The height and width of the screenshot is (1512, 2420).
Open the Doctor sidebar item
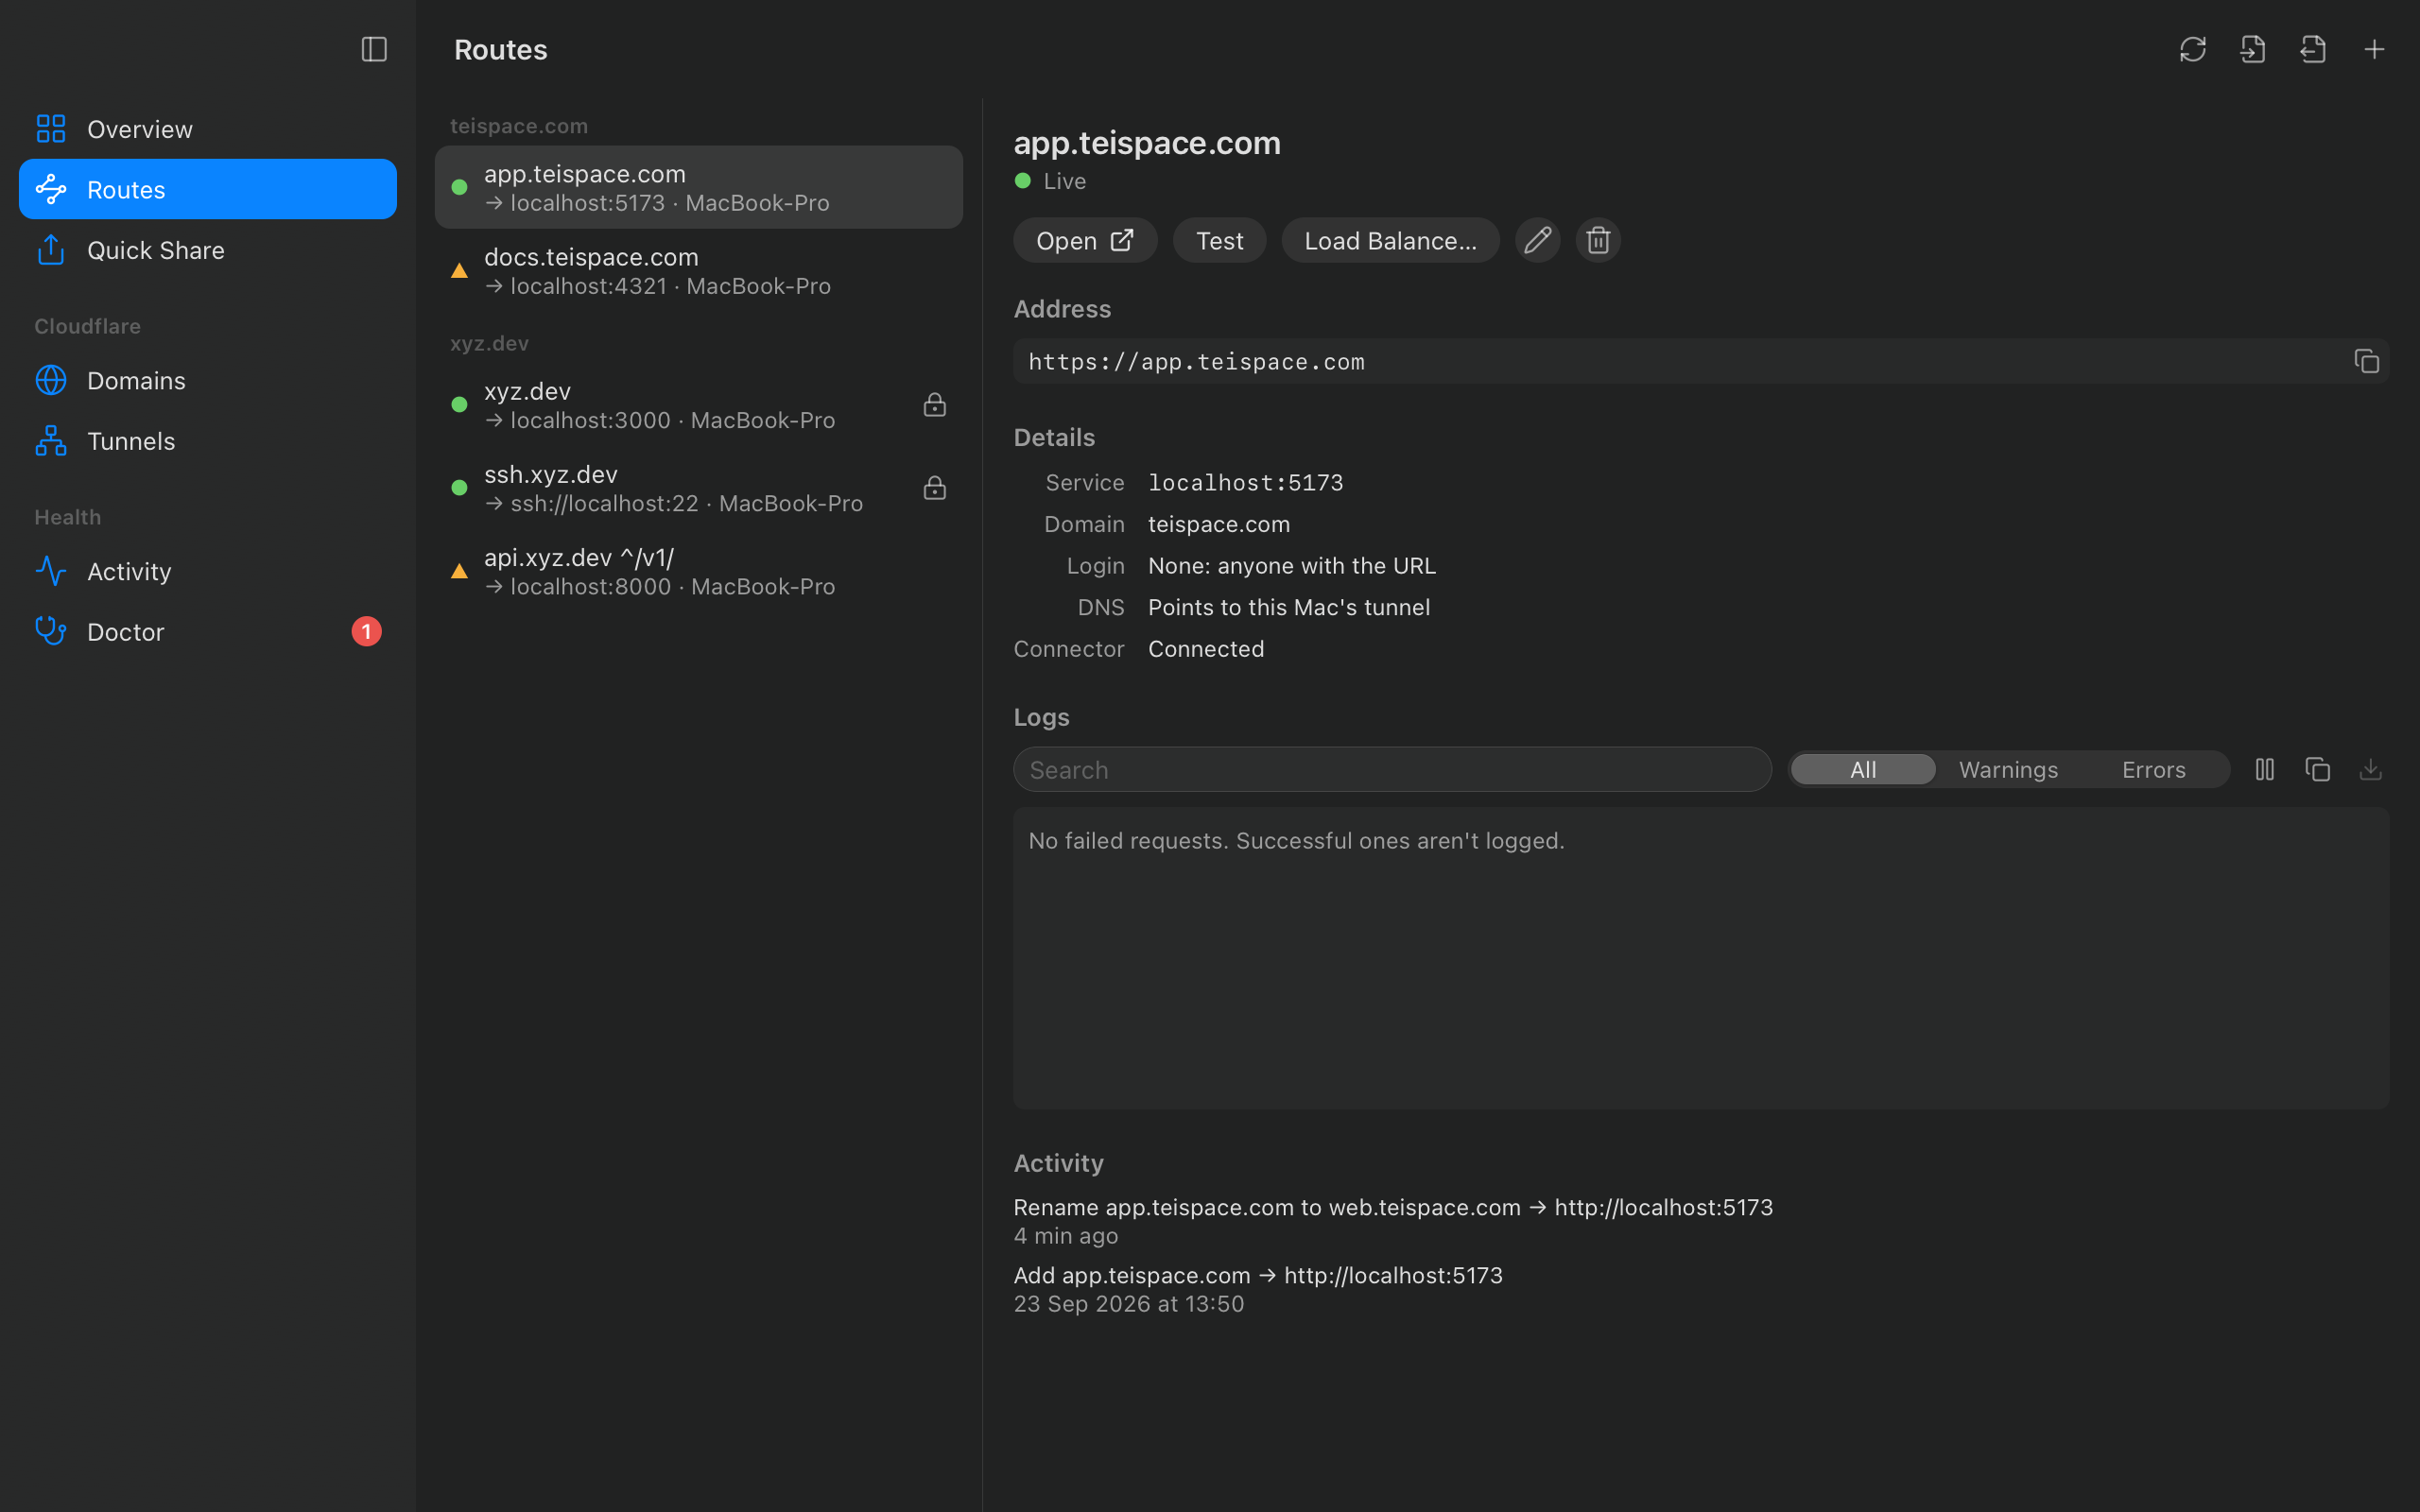coord(208,631)
